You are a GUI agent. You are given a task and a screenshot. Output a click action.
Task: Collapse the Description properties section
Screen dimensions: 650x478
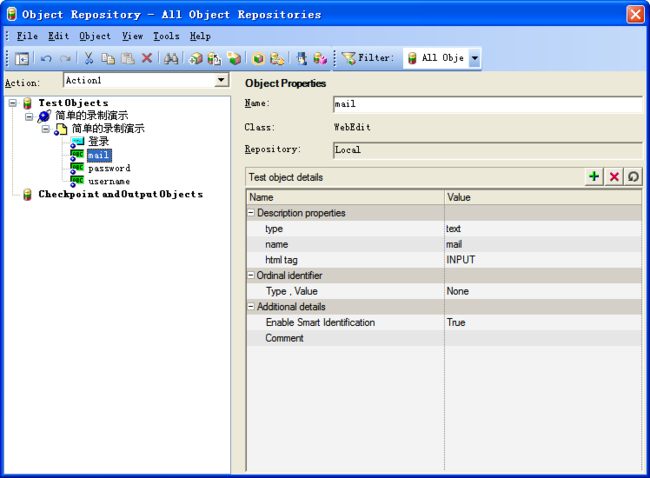[x=251, y=213]
